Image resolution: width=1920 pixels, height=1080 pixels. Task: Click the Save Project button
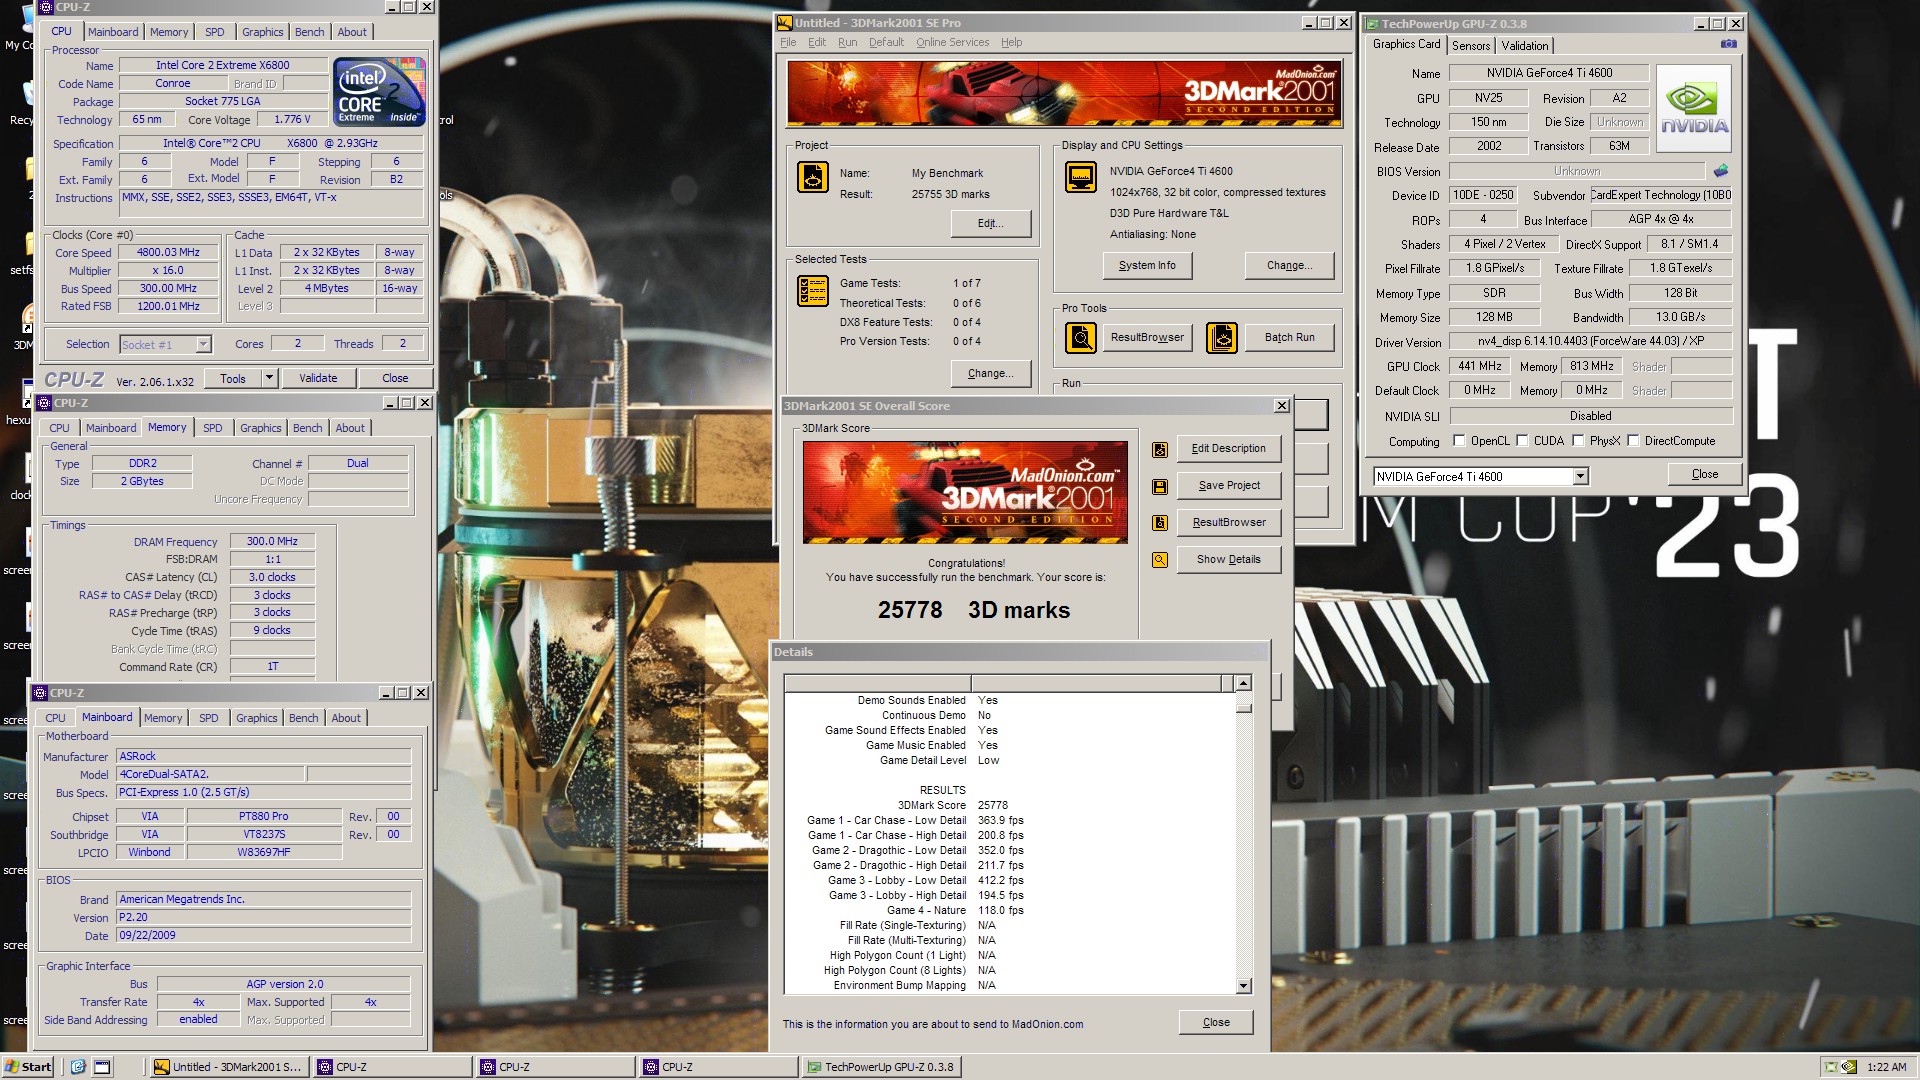(x=1228, y=486)
